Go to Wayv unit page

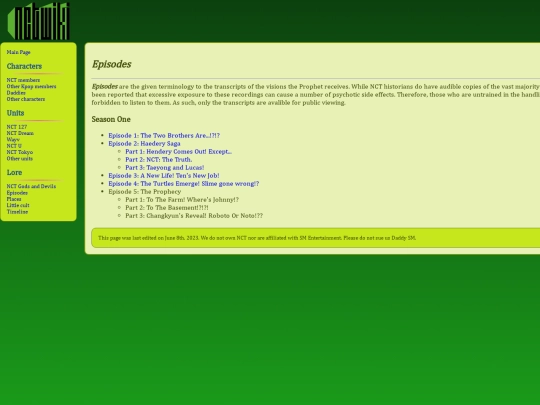pos(13,139)
